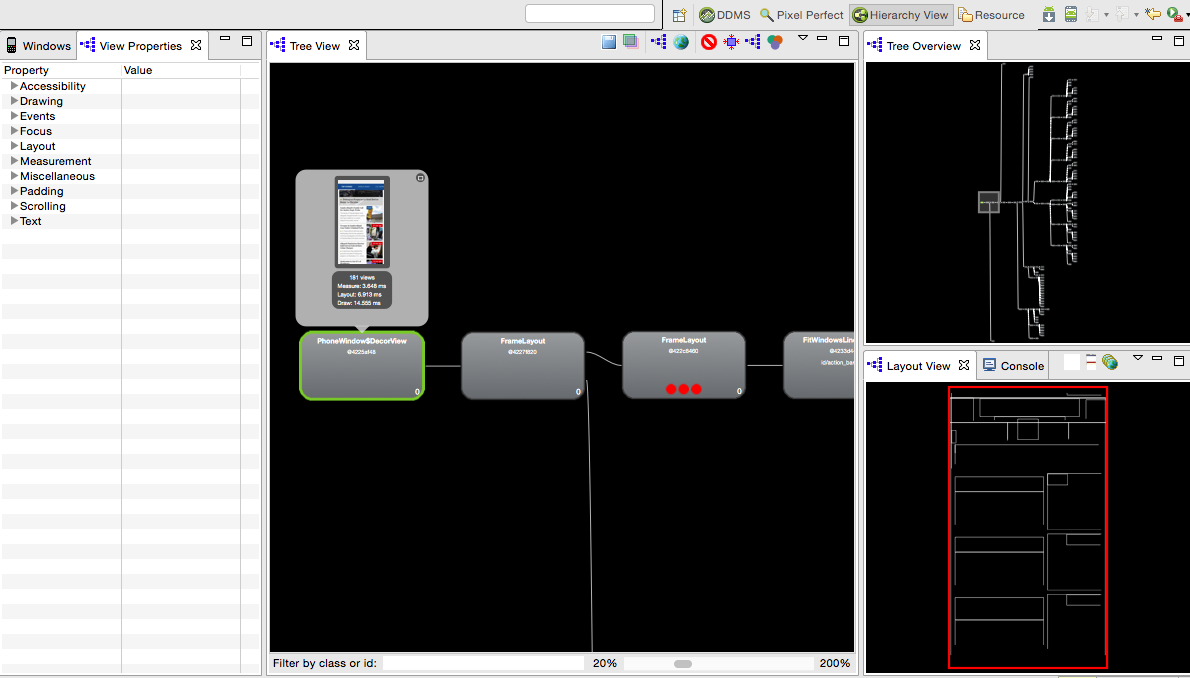Click the Android SDK Manager download icon
The width and height of the screenshot is (1190, 678).
point(1049,14)
